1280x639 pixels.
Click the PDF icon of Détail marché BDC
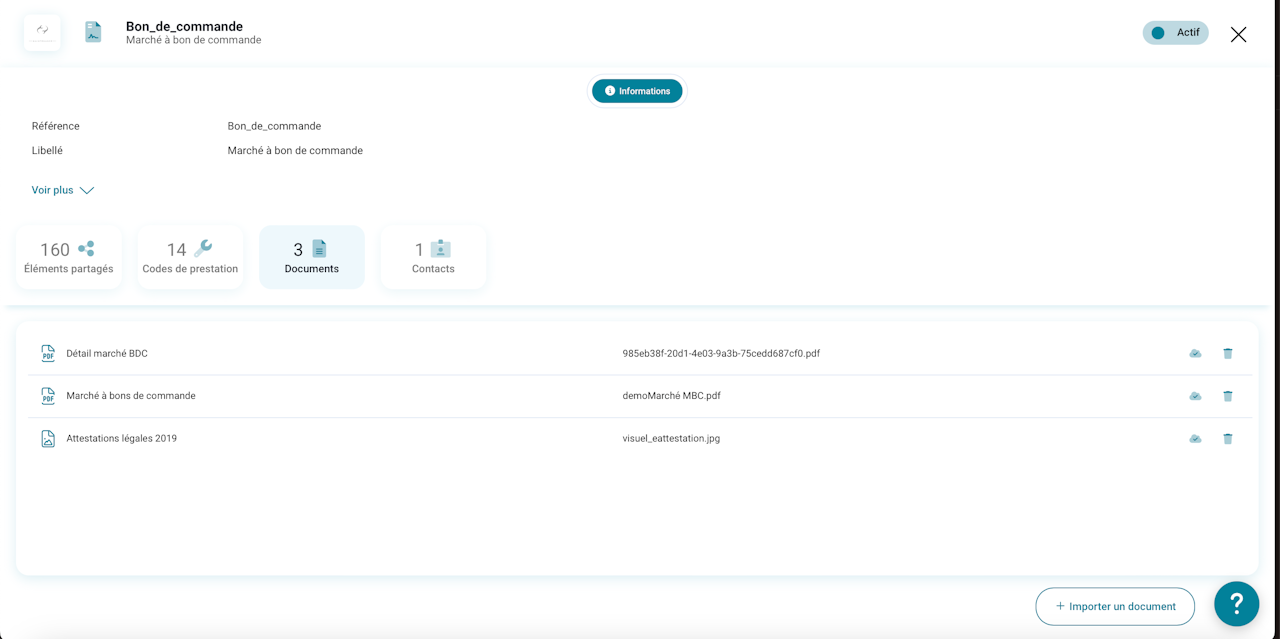coord(48,353)
